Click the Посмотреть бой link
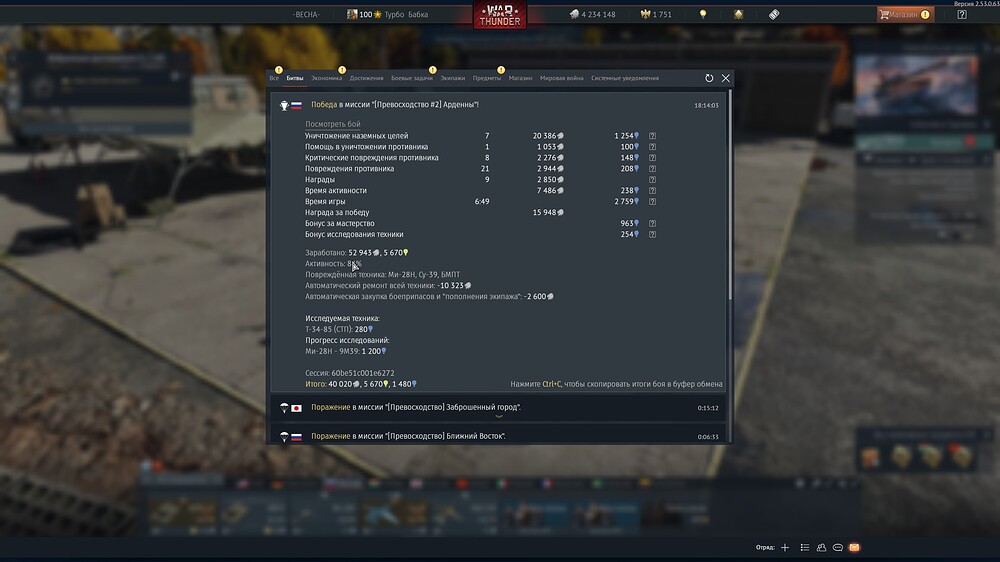 tap(332, 124)
